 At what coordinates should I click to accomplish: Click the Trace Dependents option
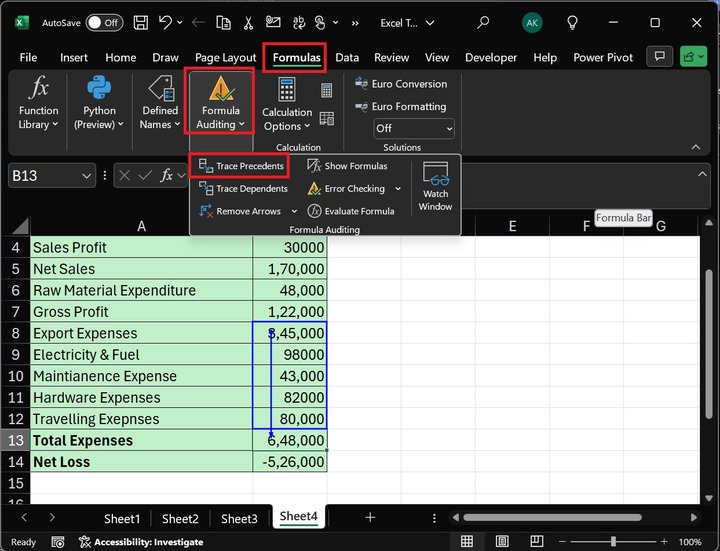243,188
